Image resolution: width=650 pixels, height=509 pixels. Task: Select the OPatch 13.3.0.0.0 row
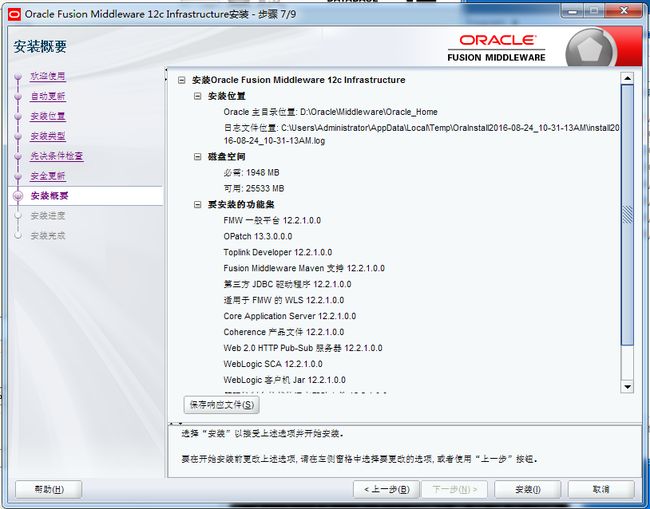tap(258, 236)
